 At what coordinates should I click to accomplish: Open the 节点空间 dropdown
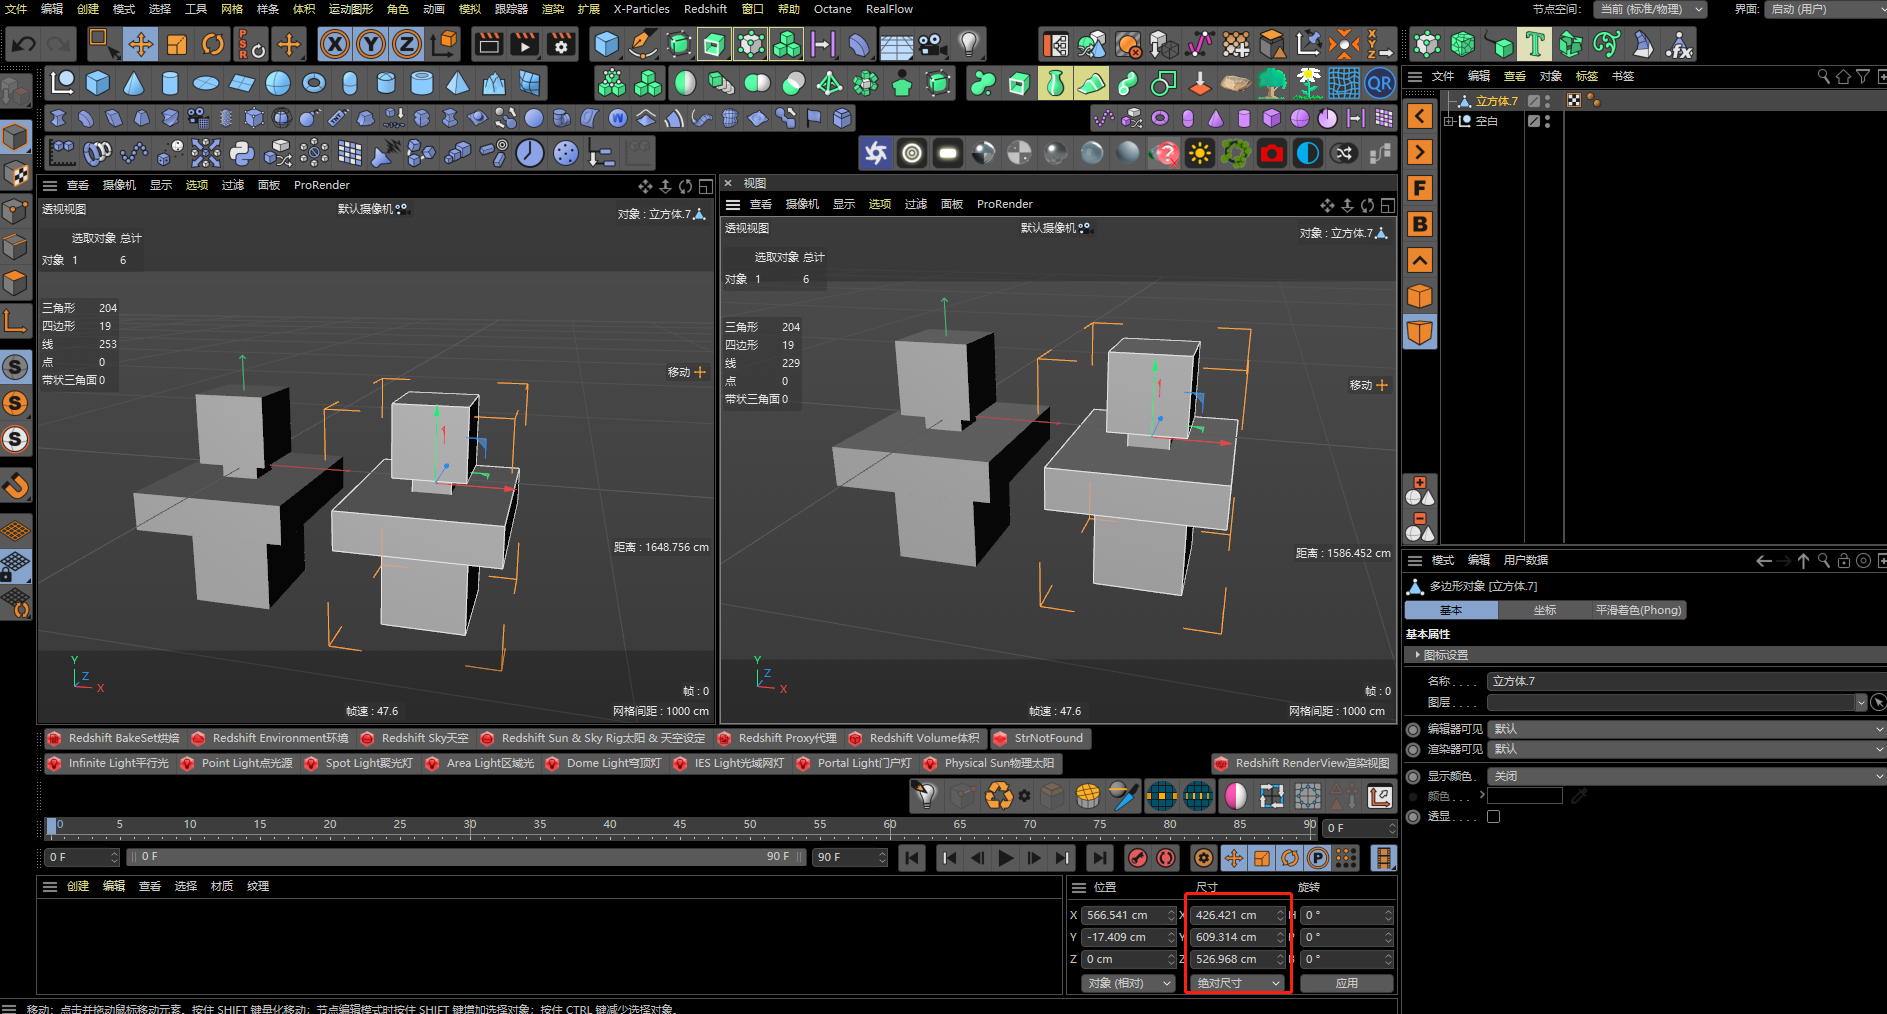click(1650, 9)
